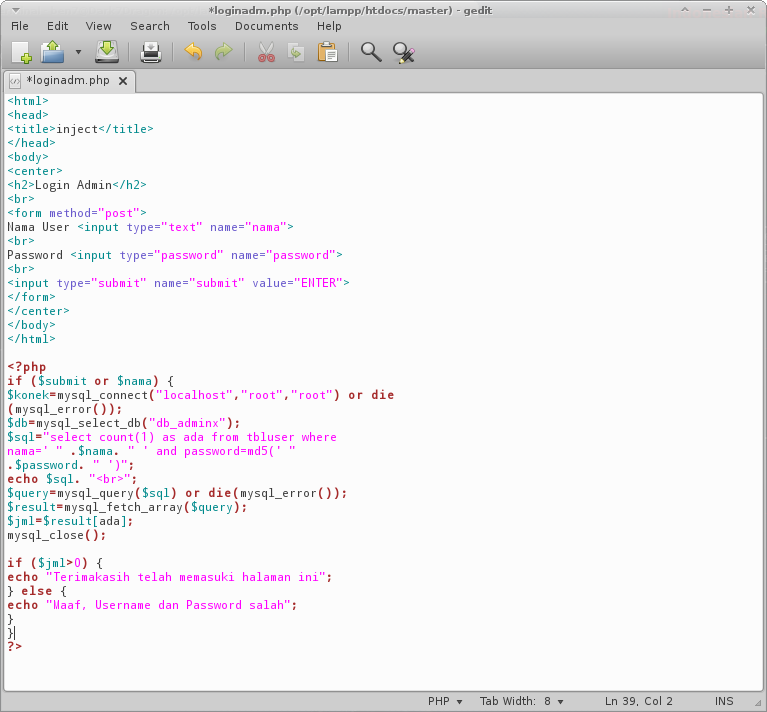Print the document via printer icon
This screenshot has height=712, width=767.
click(150, 52)
